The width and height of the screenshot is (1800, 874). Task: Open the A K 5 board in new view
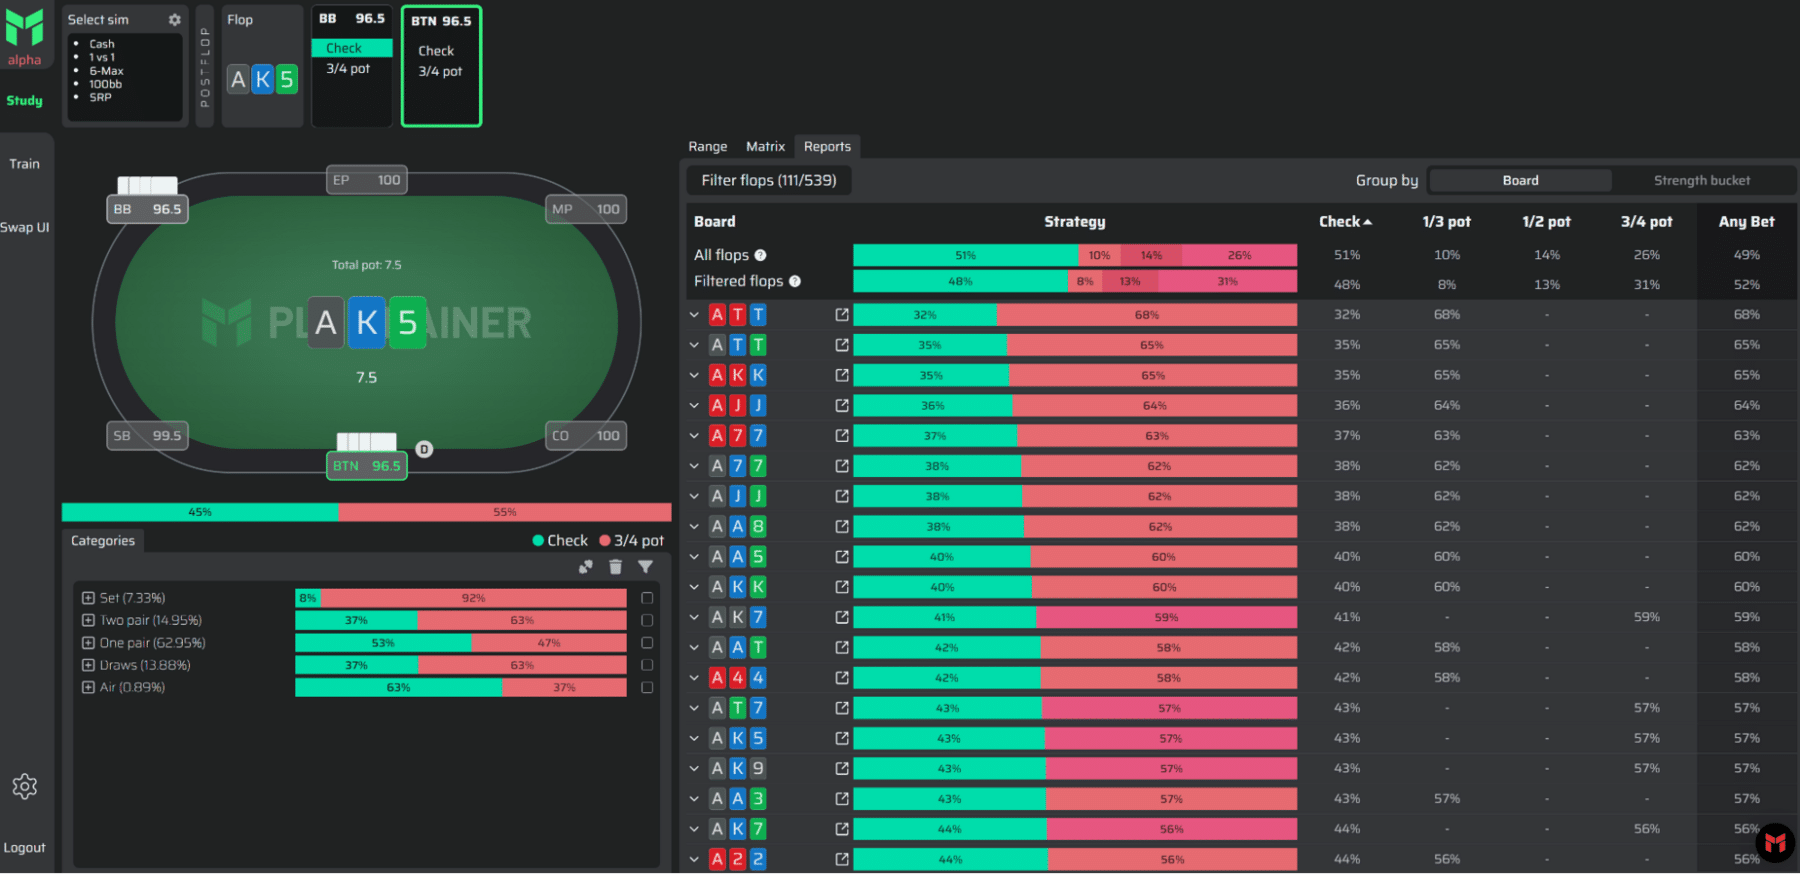pos(842,738)
